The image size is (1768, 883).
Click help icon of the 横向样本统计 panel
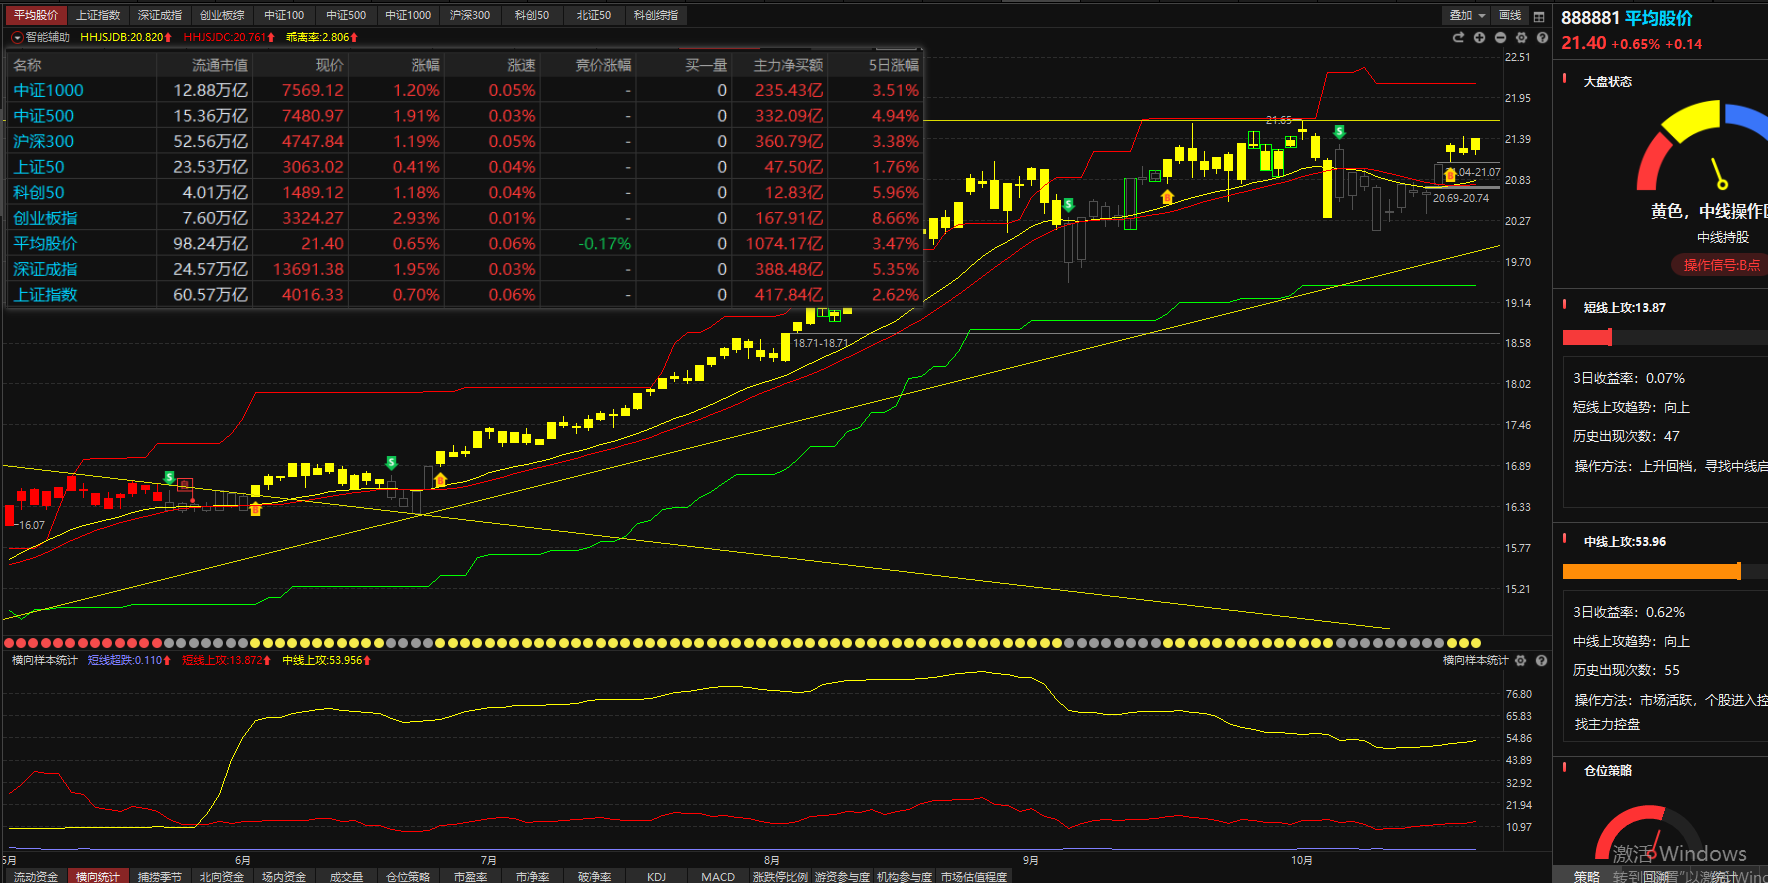[1541, 660]
